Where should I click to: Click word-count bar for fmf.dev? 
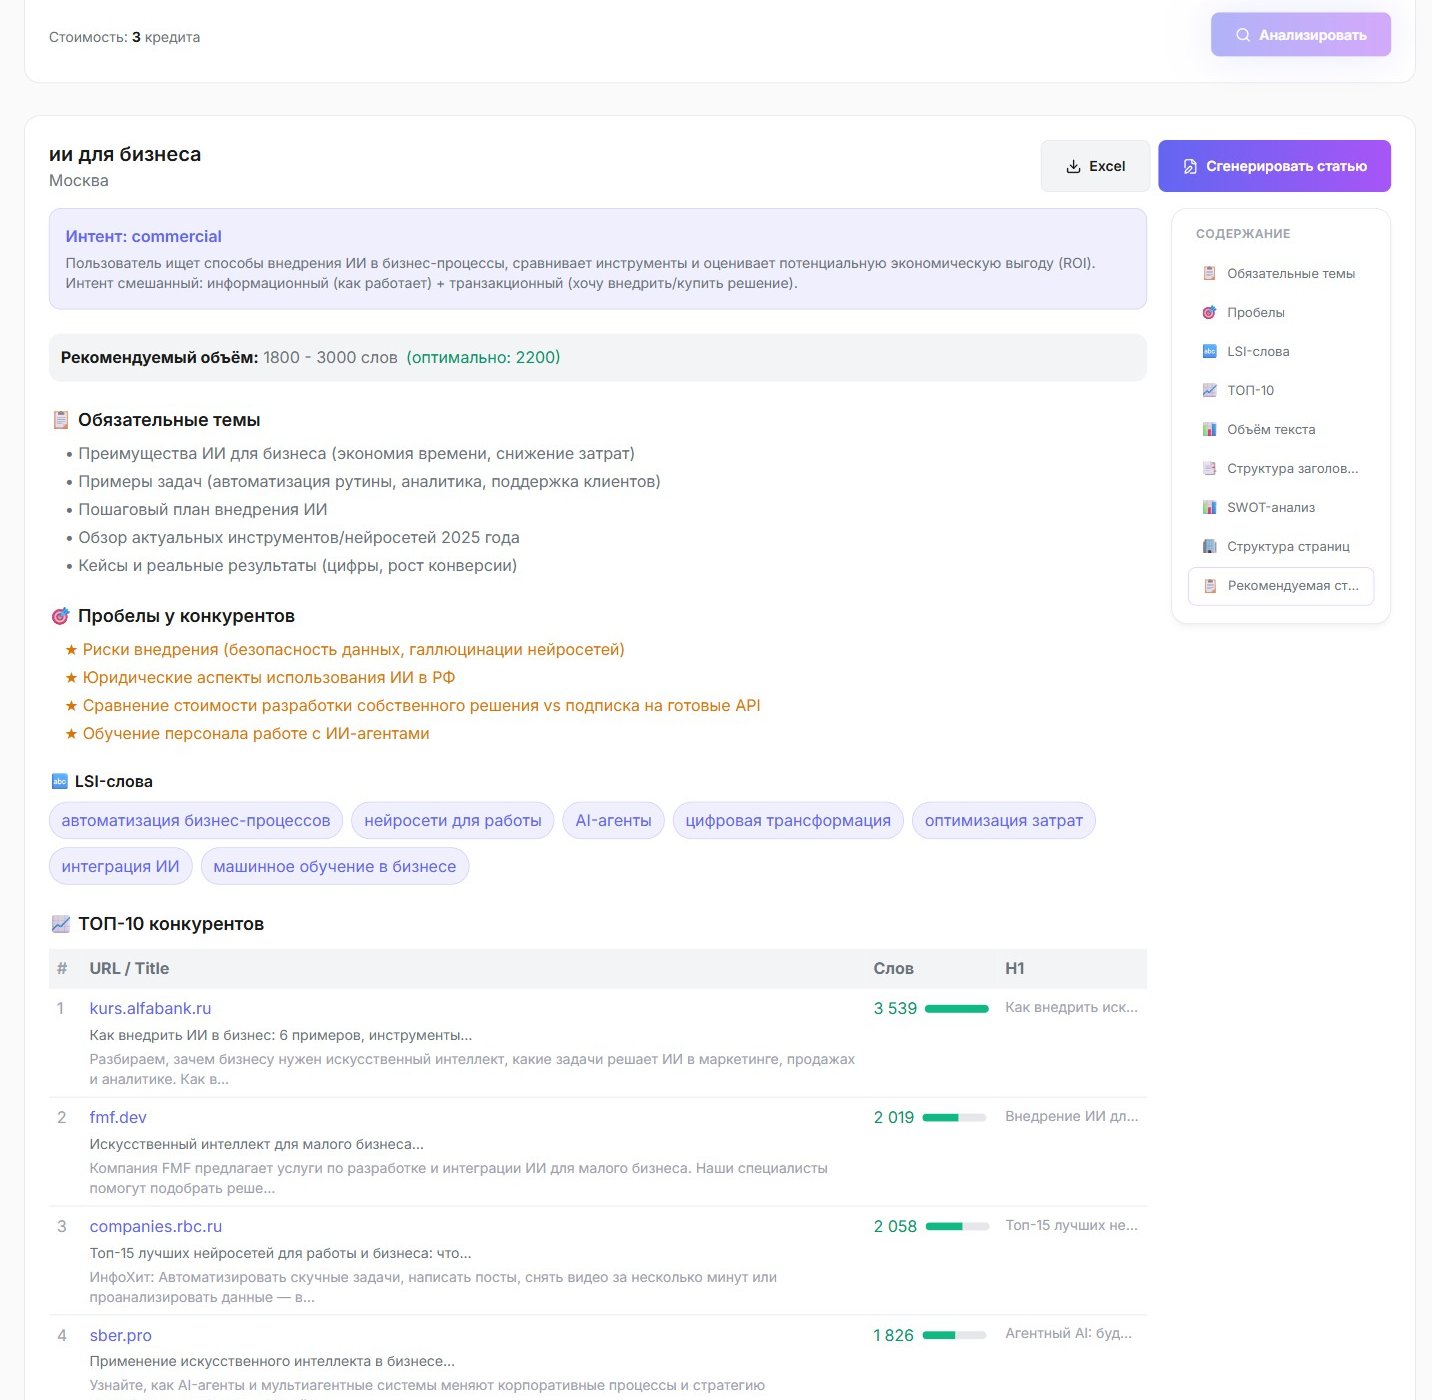click(955, 1118)
